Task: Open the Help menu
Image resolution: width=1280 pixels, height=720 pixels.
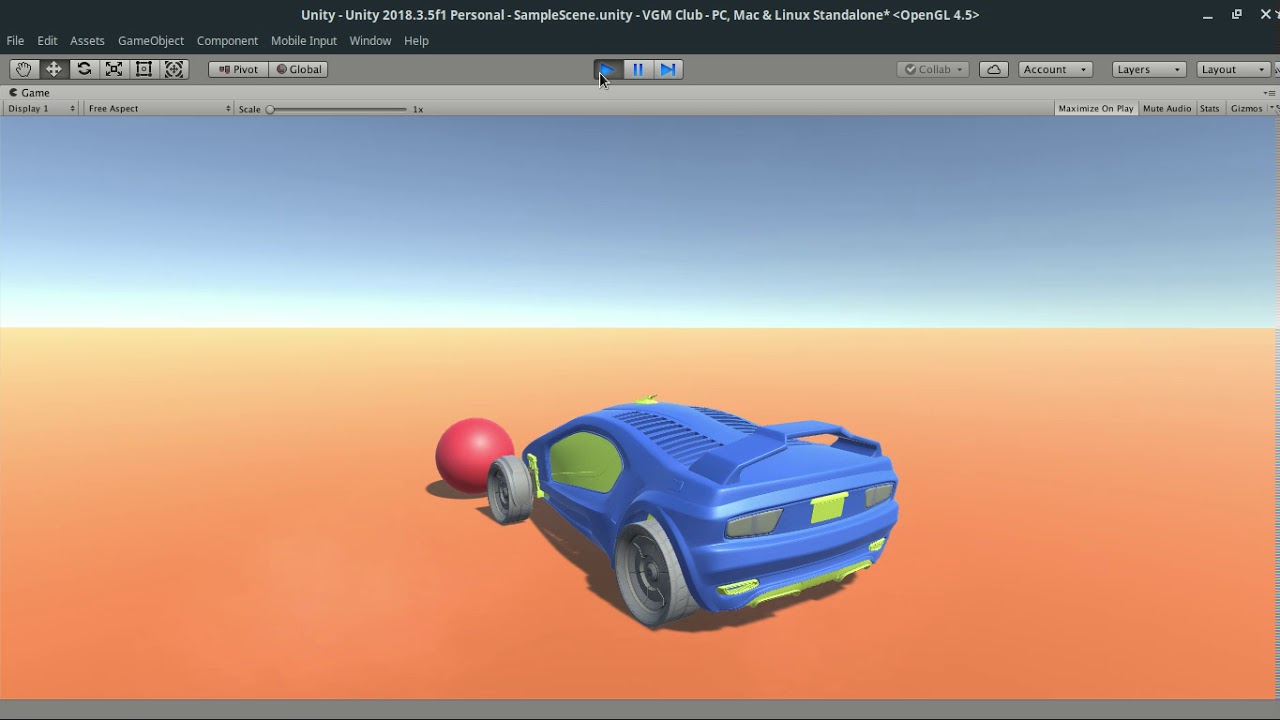Action: pyautogui.click(x=416, y=41)
